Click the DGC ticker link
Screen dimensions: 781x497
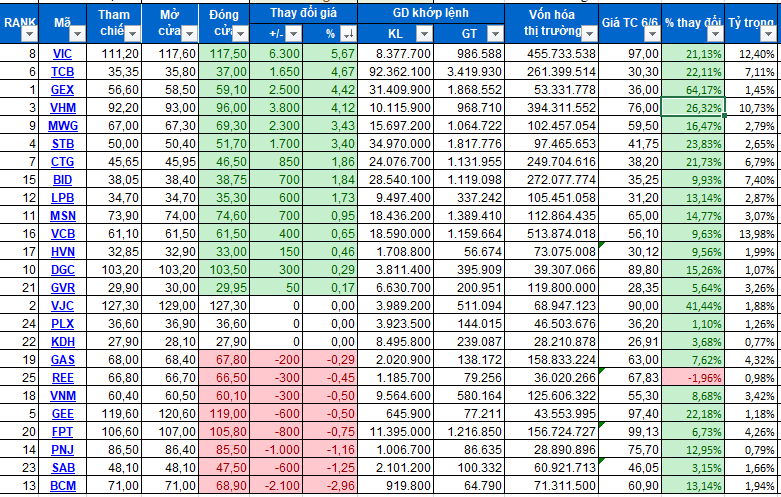pos(62,270)
